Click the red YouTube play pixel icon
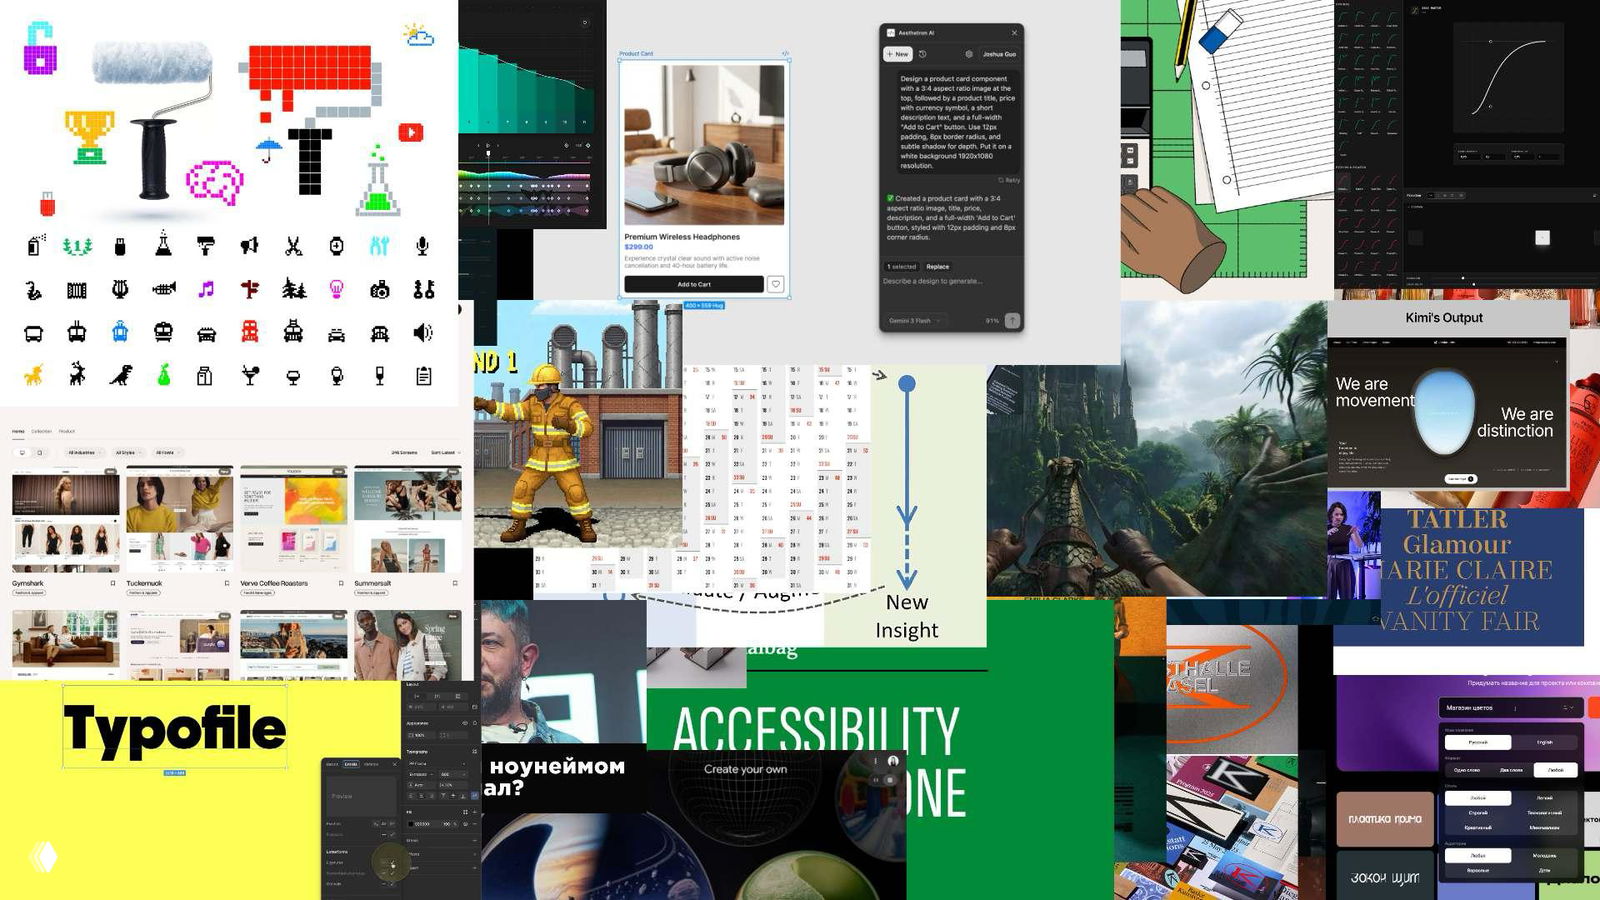 coord(411,132)
